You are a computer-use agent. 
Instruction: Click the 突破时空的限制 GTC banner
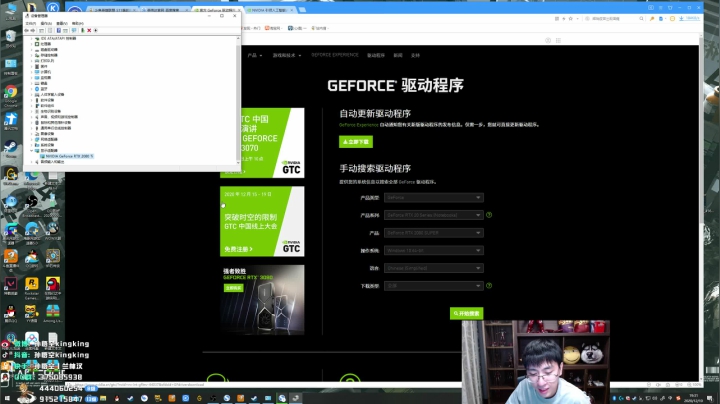coord(262,221)
